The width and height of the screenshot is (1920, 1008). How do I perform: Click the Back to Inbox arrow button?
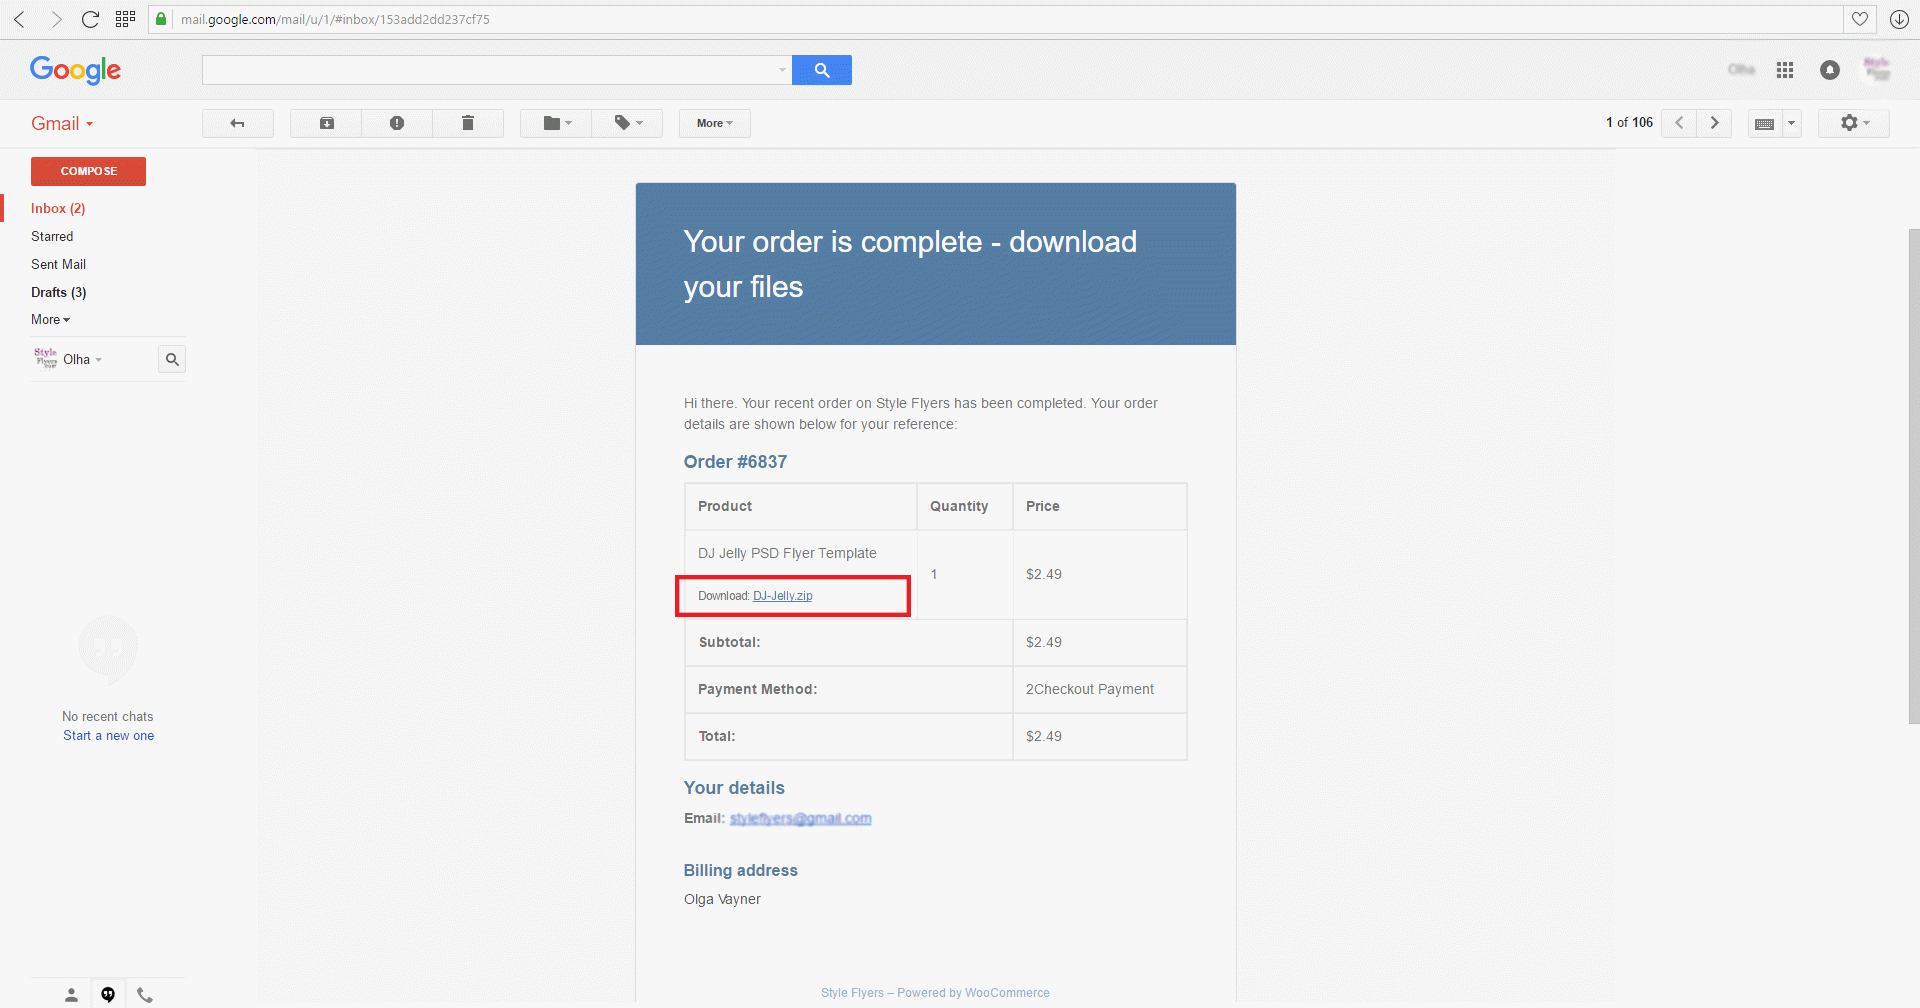click(237, 123)
